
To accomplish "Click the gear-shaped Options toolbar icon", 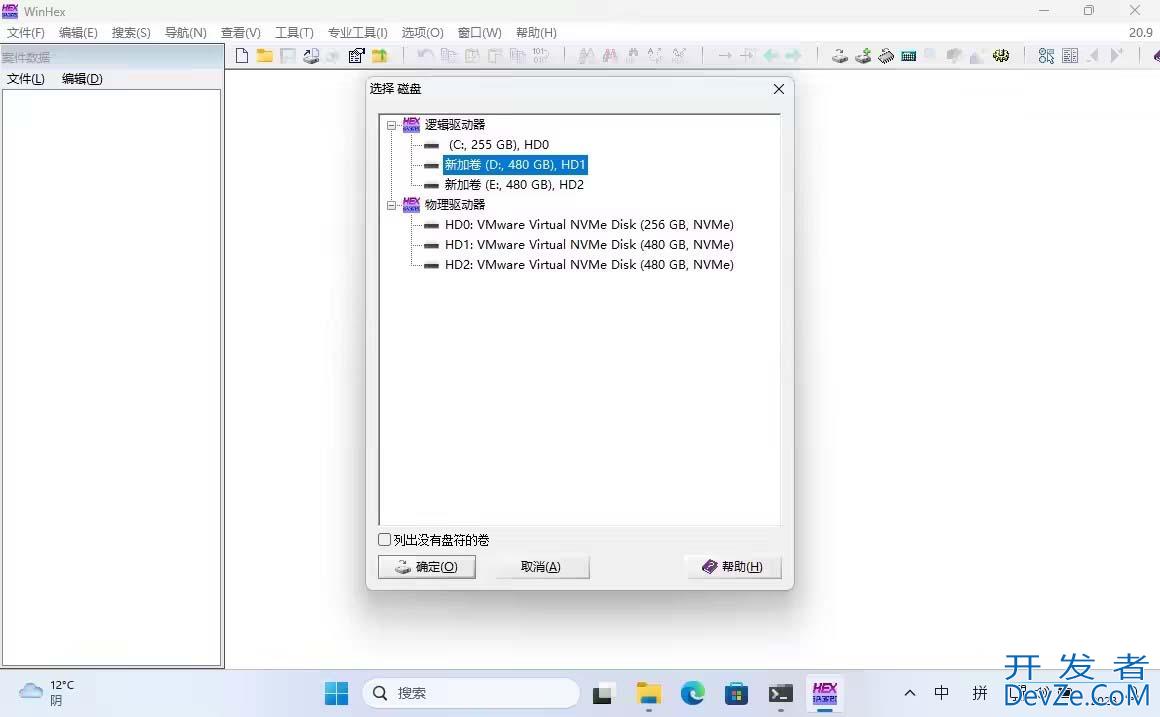I will (x=1001, y=55).
